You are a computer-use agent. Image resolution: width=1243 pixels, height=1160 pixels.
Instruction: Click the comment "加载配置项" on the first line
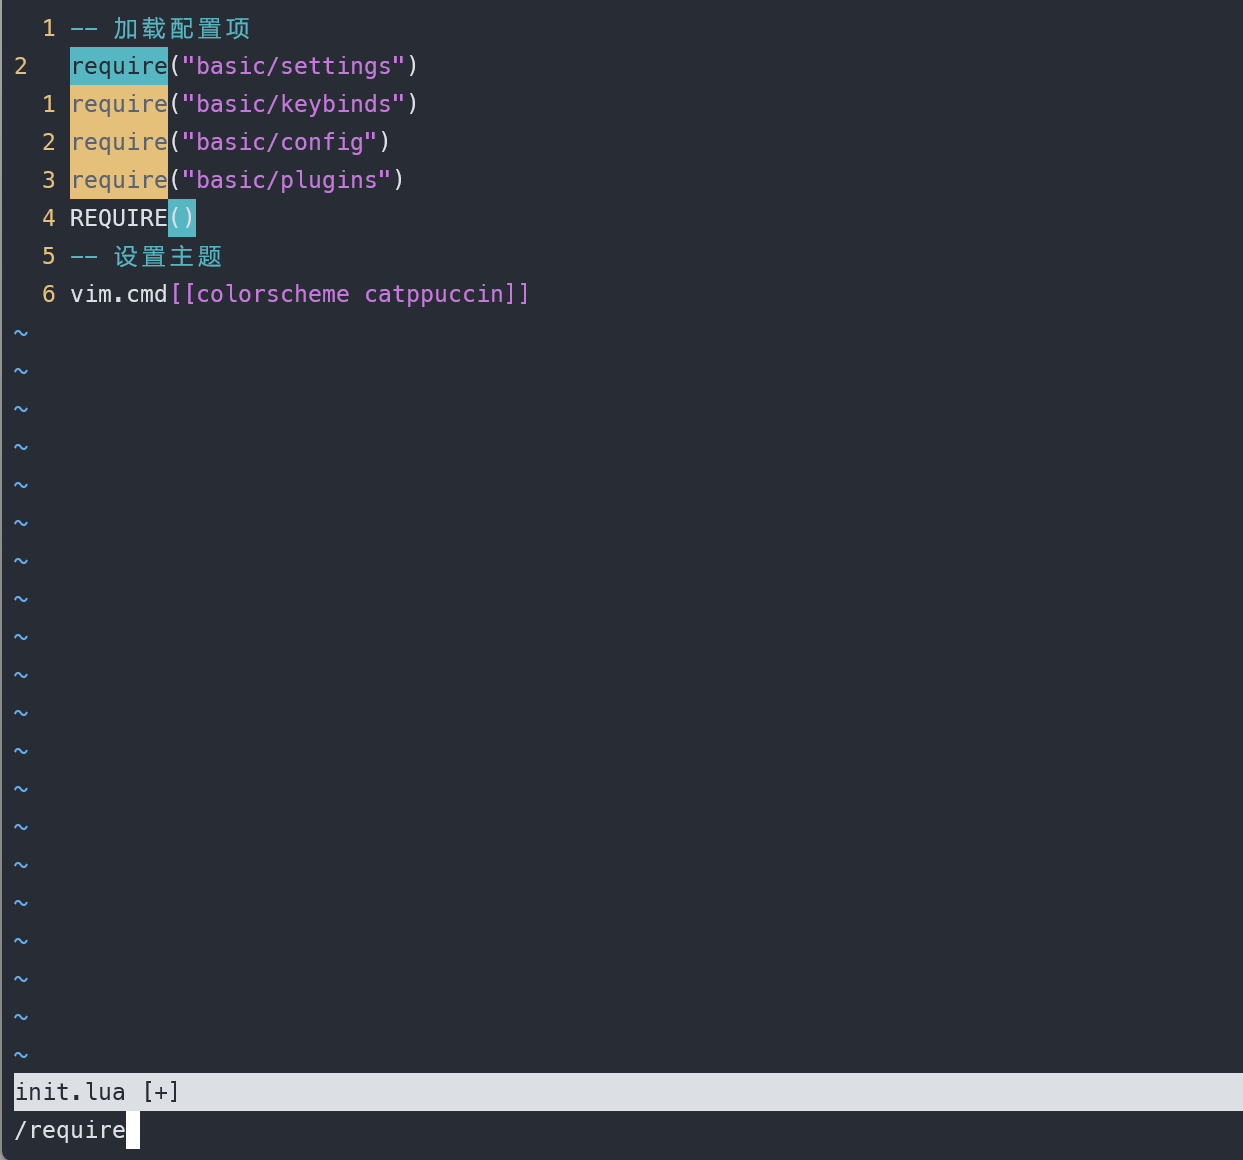point(181,28)
